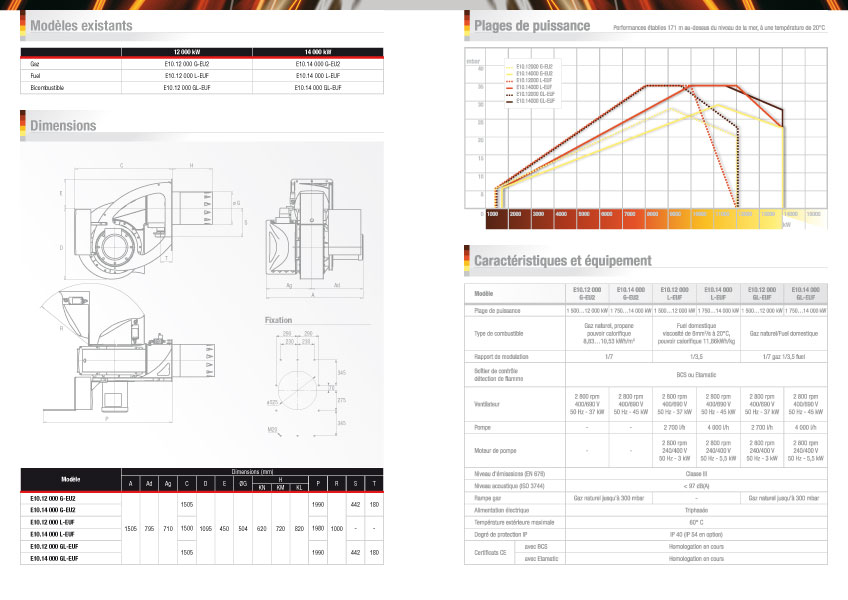Click the "Niveau acoustique (ISO 3744)" row label
This screenshot has width=848, height=600.
pos(509,486)
